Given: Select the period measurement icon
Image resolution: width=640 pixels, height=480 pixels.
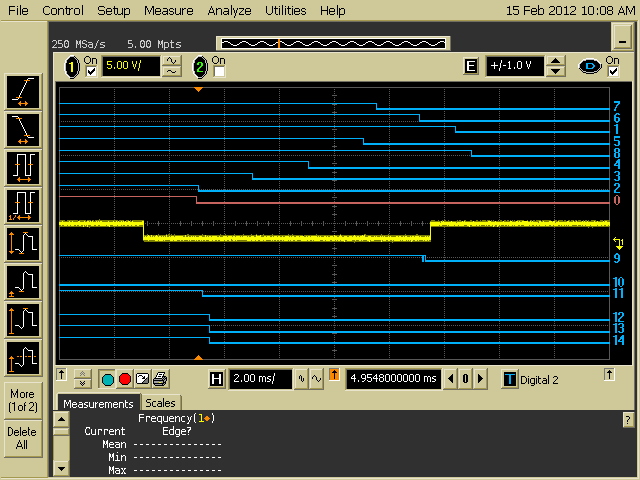Looking at the screenshot, I should [23, 168].
